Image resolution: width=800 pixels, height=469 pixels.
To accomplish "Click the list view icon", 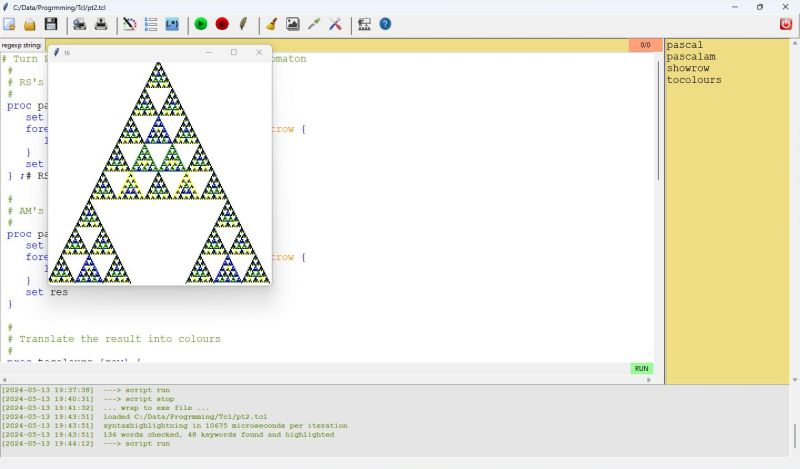I will pos(151,24).
